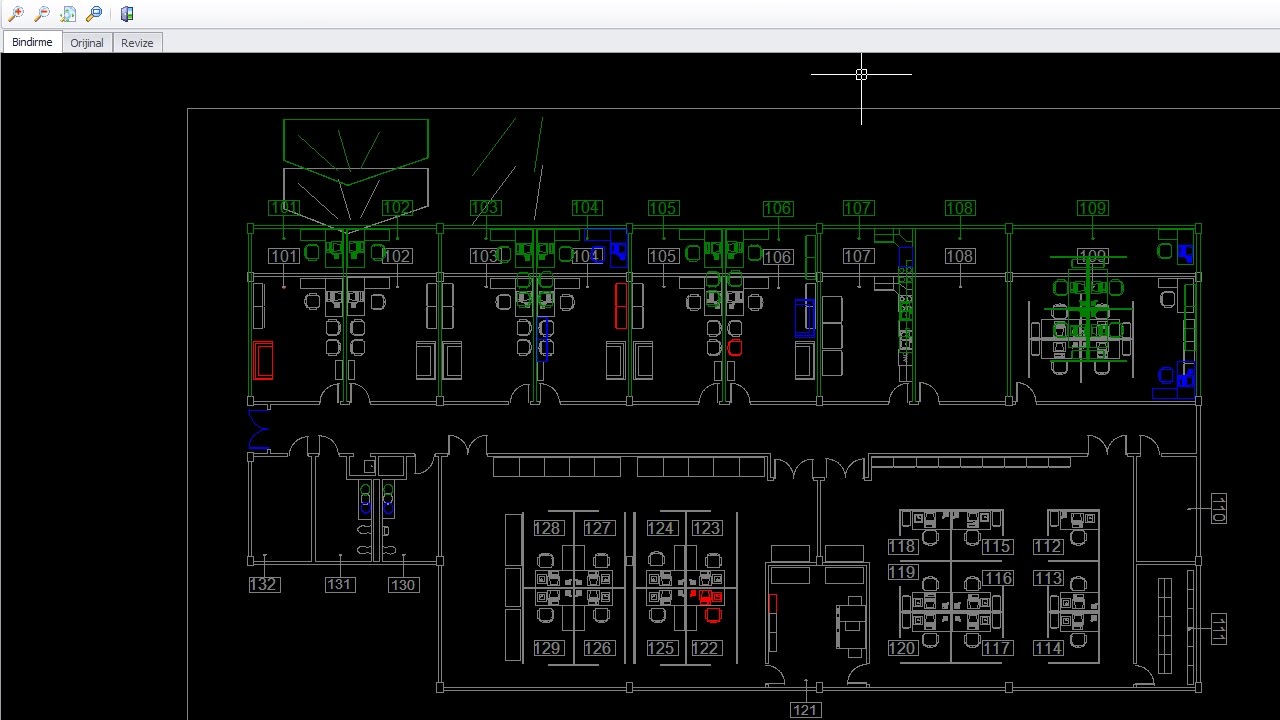The height and width of the screenshot is (720, 1280).
Task: Click the workstation label 118
Action: point(903,546)
